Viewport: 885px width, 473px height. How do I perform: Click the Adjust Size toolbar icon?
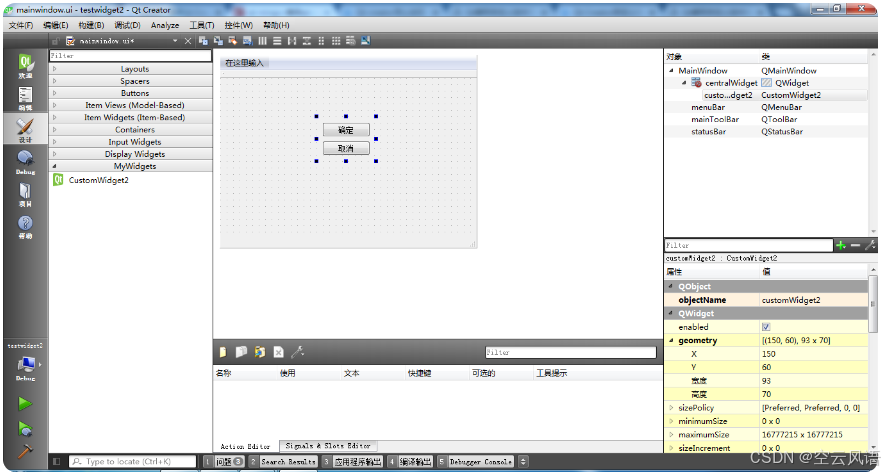click(x=366, y=41)
